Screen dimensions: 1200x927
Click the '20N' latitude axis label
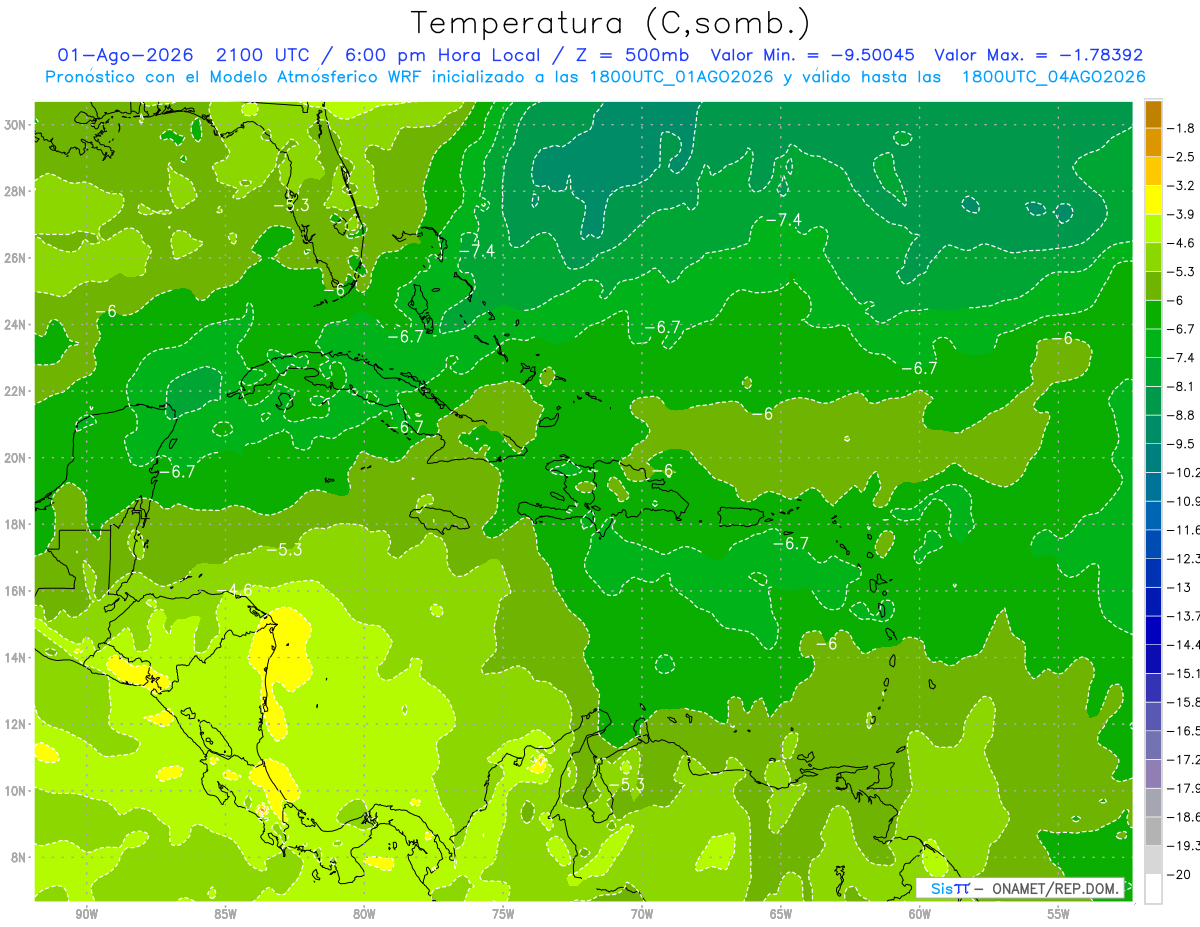[15, 458]
